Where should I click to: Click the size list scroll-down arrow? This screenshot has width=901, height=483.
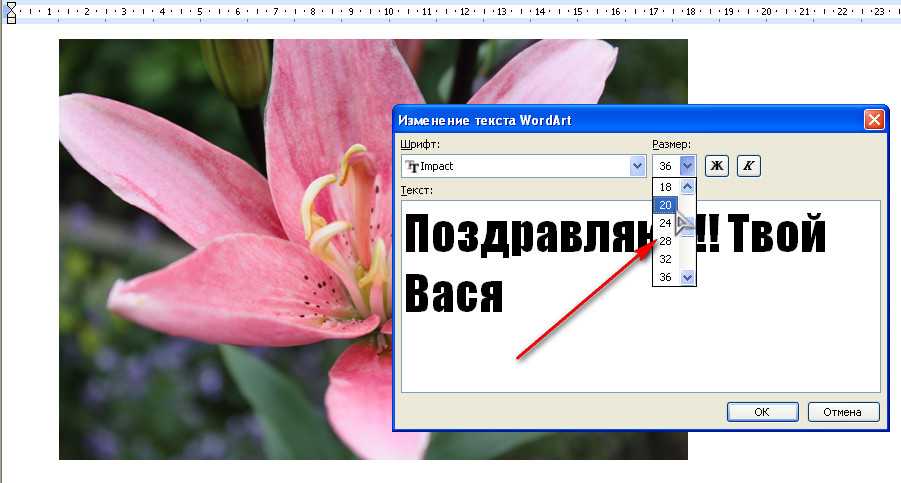coord(687,277)
